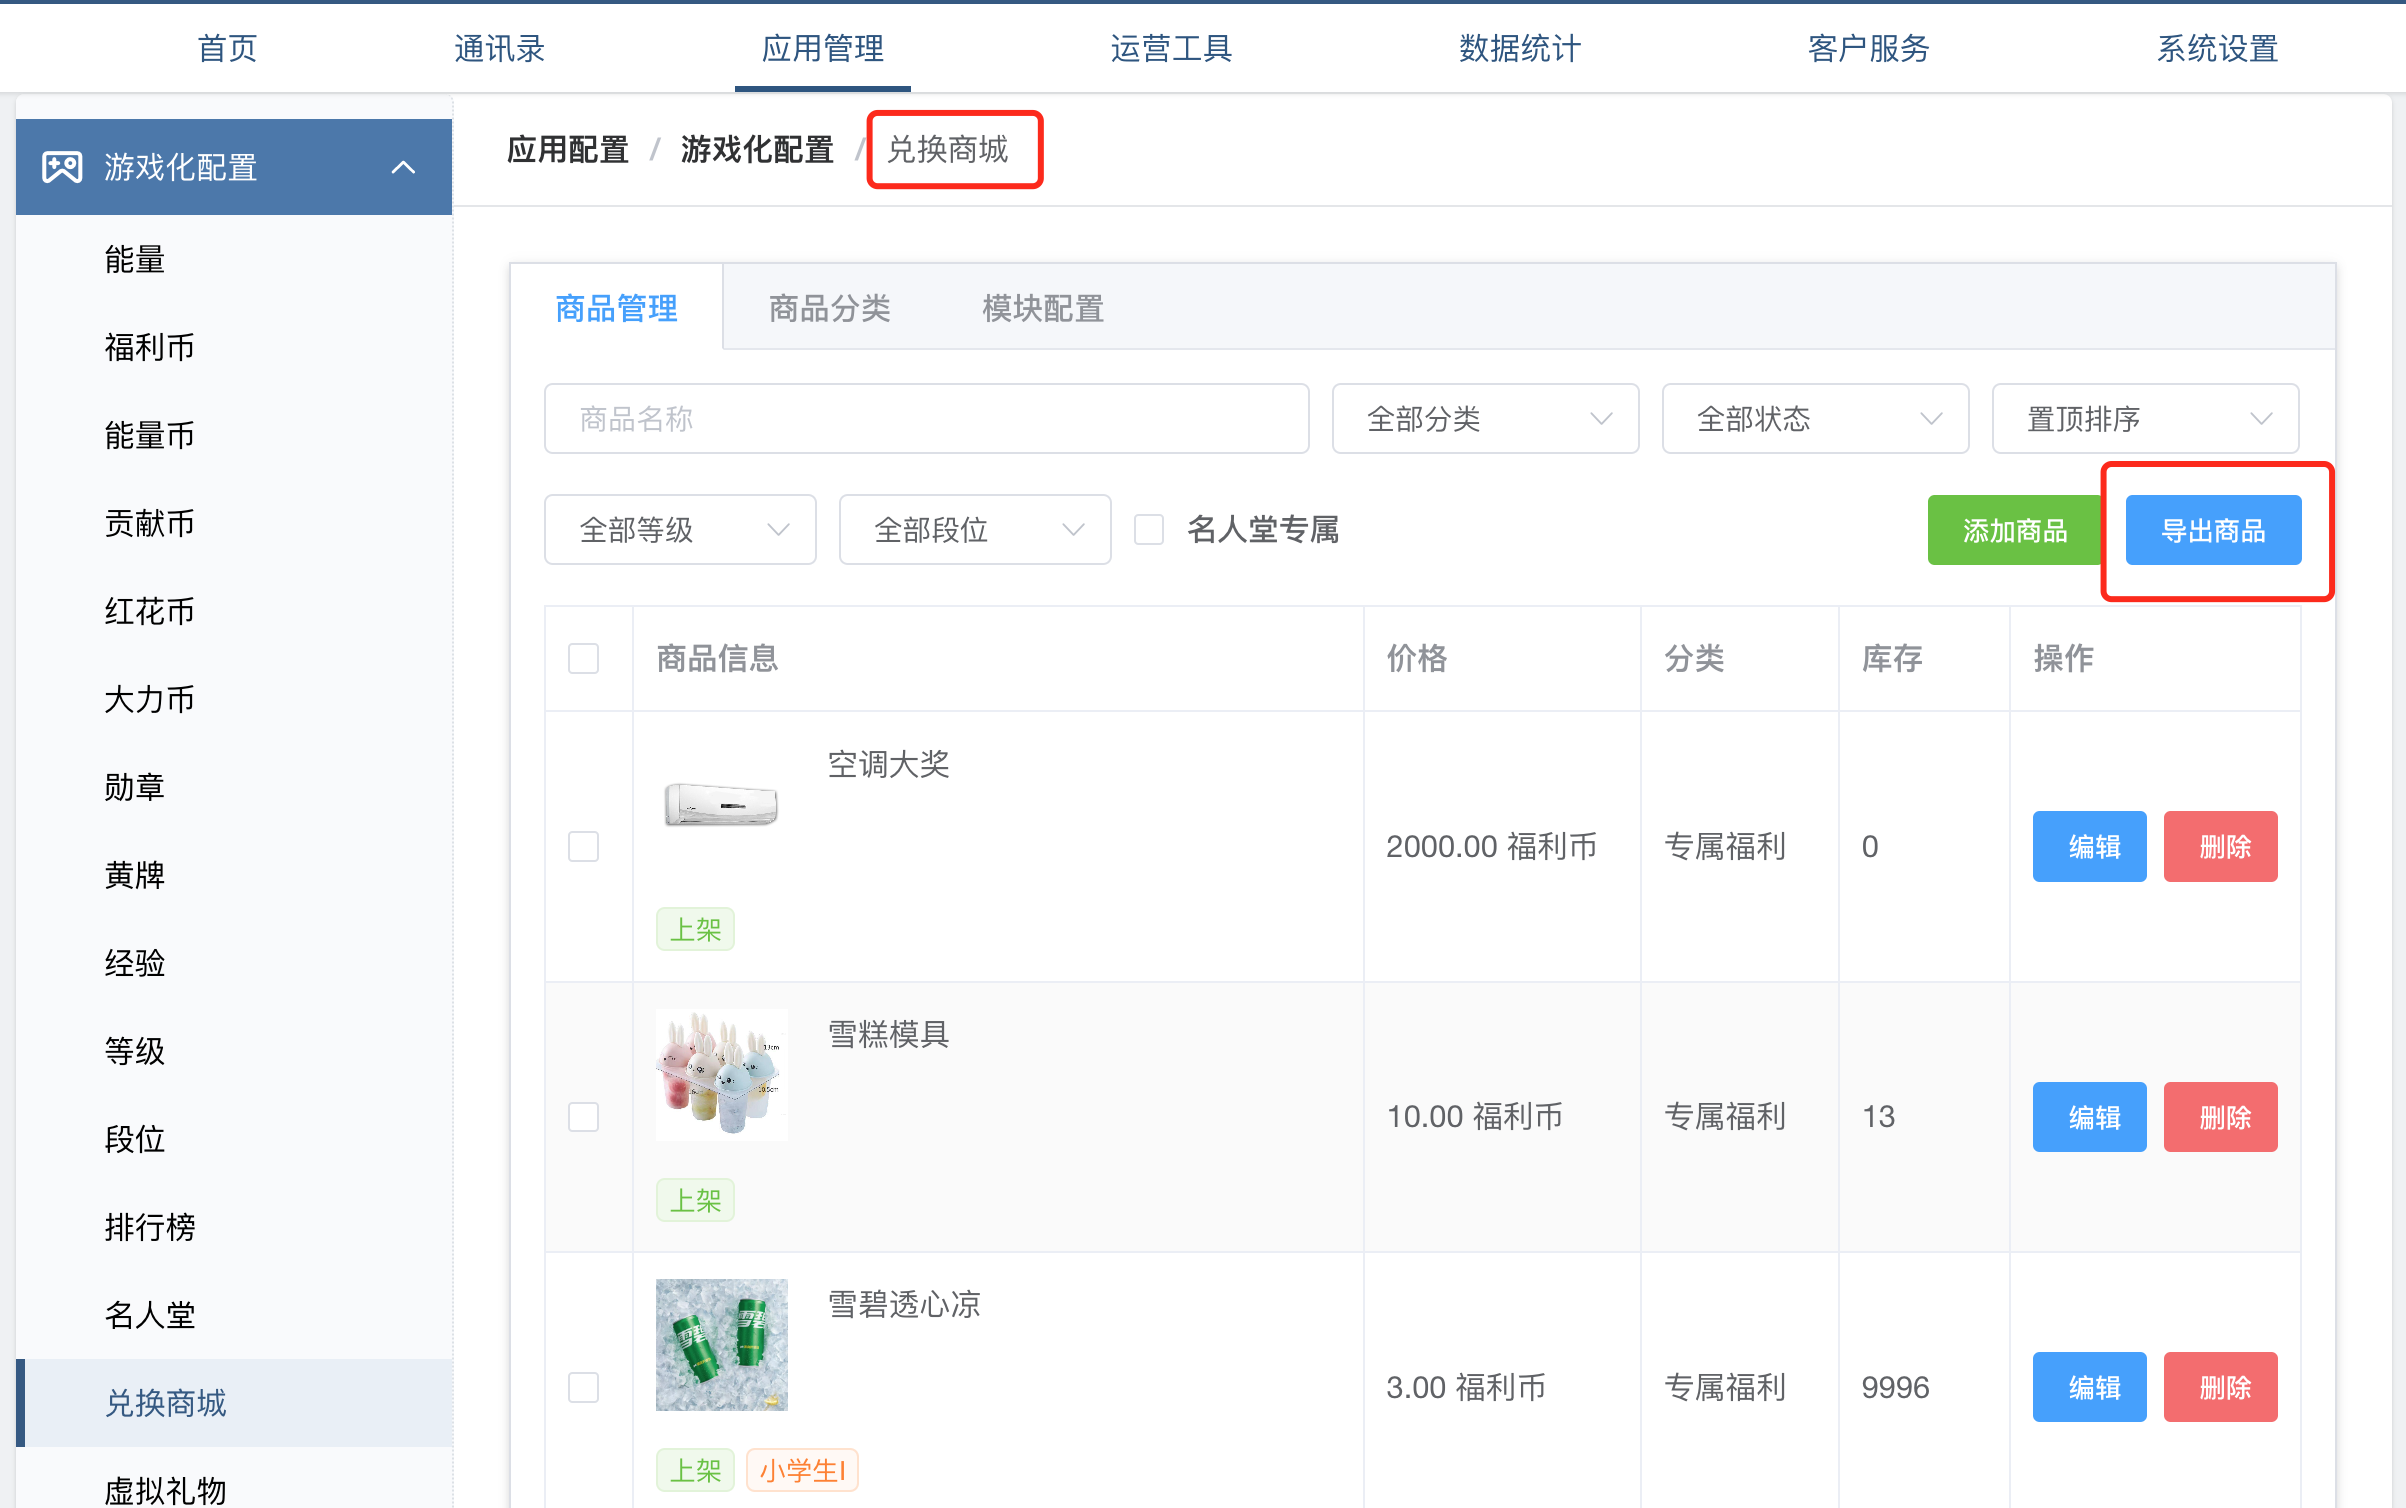Check the select-all checkbox in the table header

tap(583, 658)
